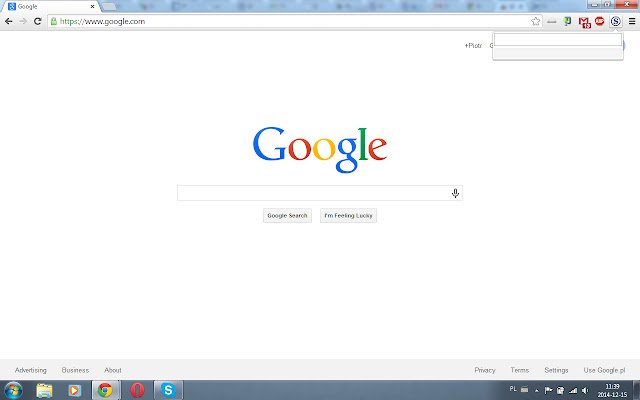
Task: Open the Business footer link
Action: tap(75, 370)
